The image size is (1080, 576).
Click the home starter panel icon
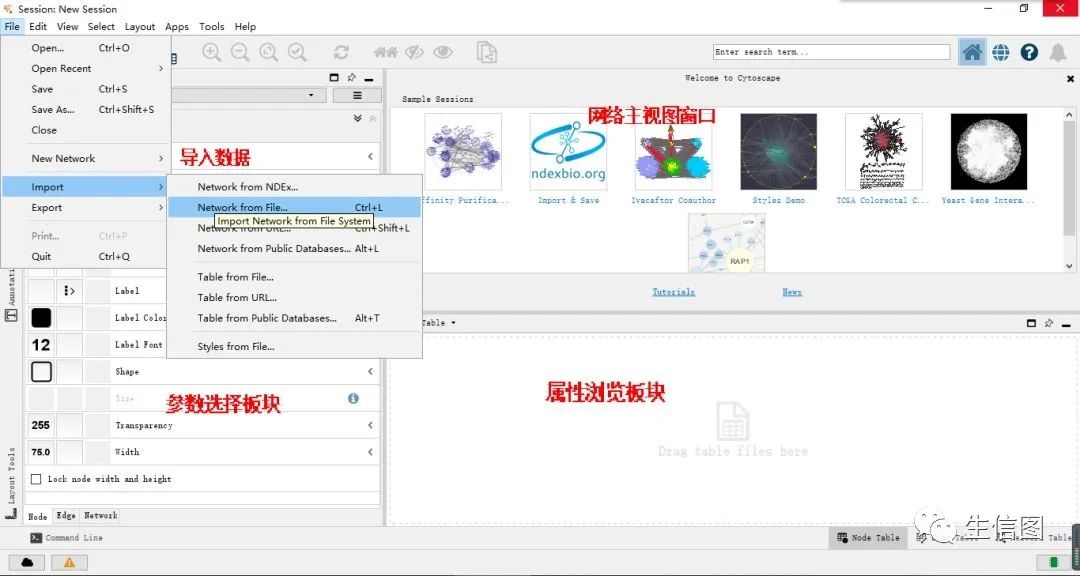972,52
